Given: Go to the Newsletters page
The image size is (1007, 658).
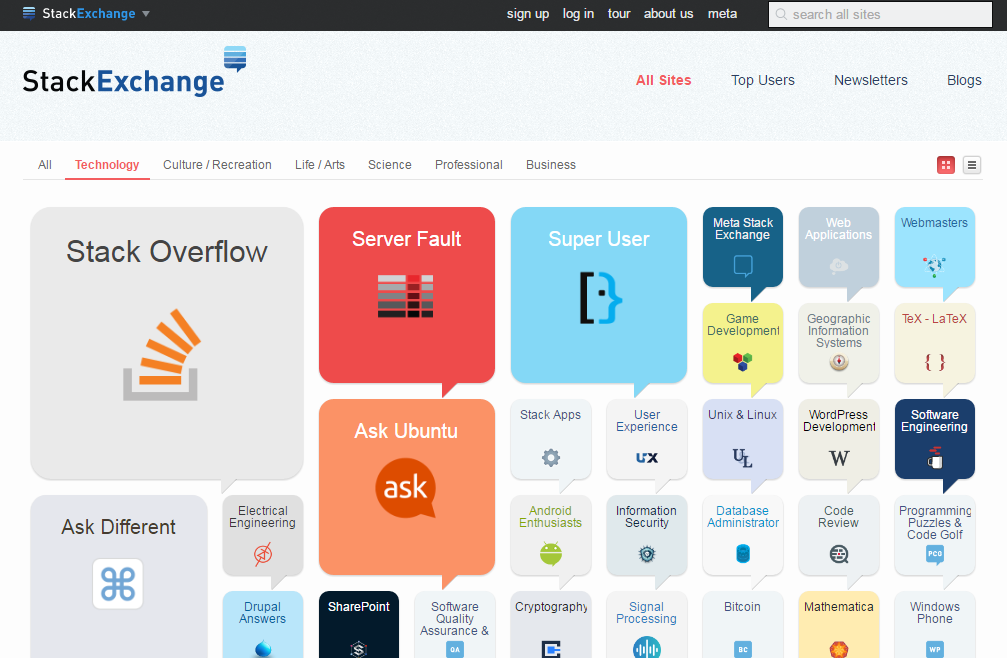Looking at the screenshot, I should point(870,80).
